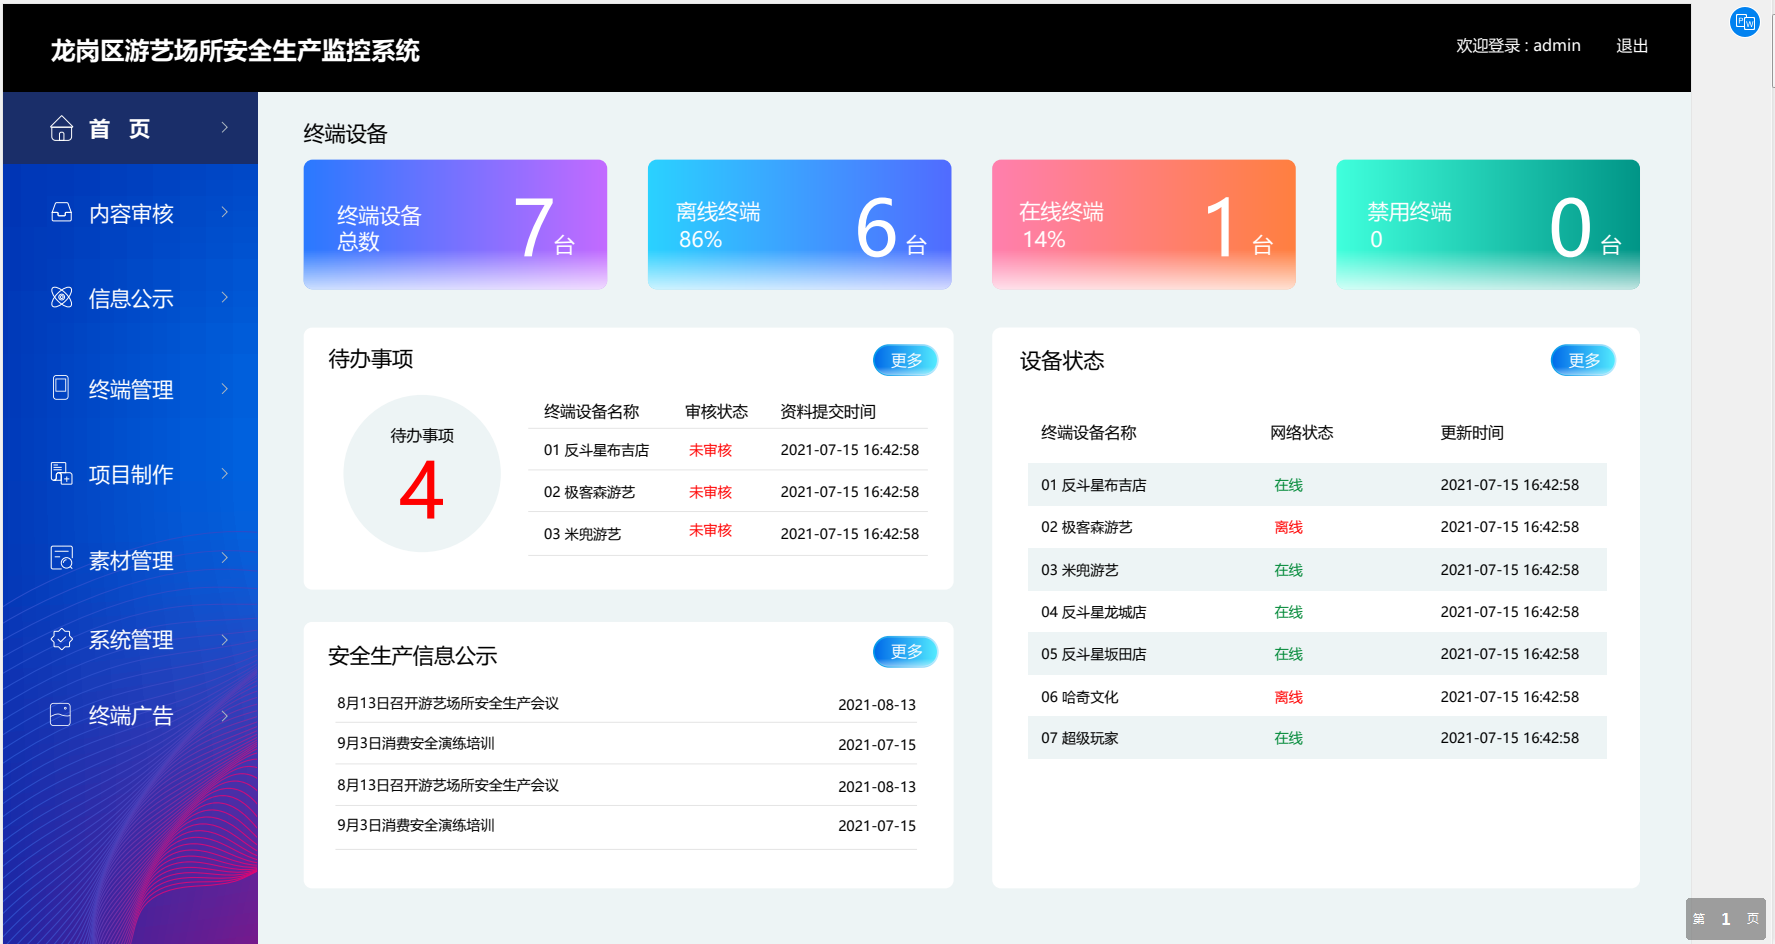Screen dimensions: 1775x944
Task: Click the image icon beside 终端广告
Action: pyautogui.click(x=61, y=714)
